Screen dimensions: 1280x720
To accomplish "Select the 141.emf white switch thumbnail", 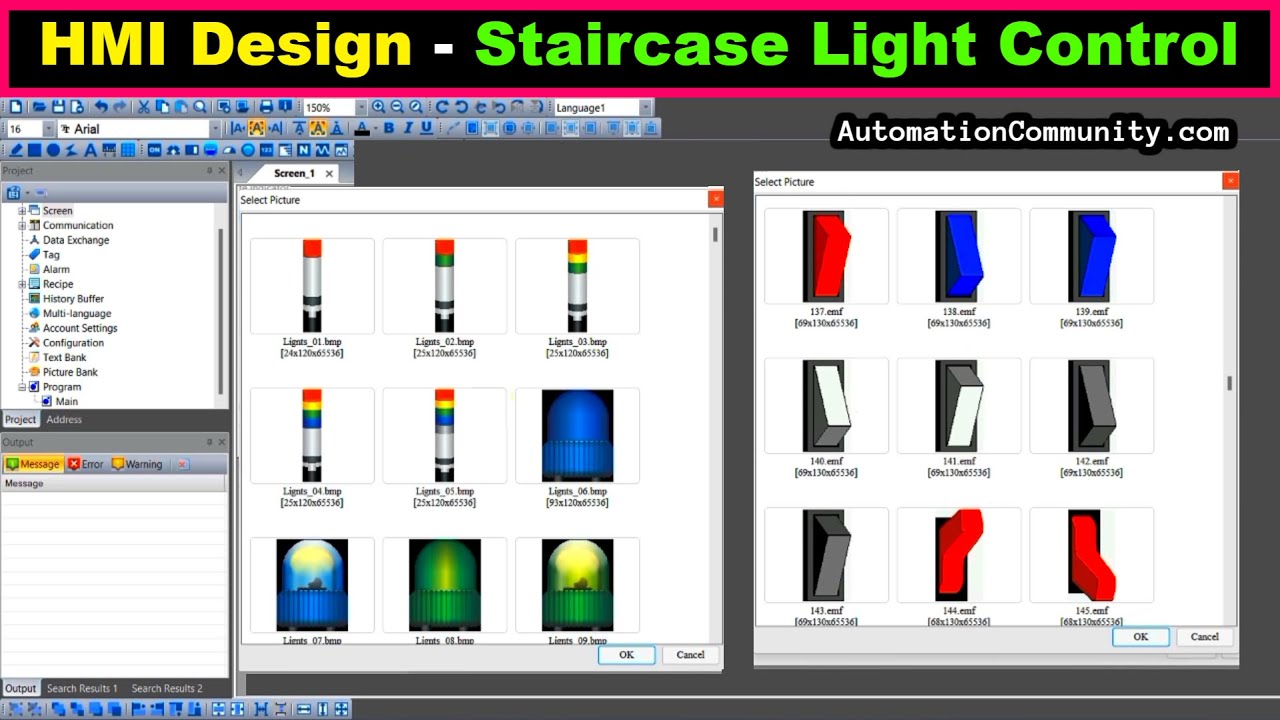I will 959,406.
